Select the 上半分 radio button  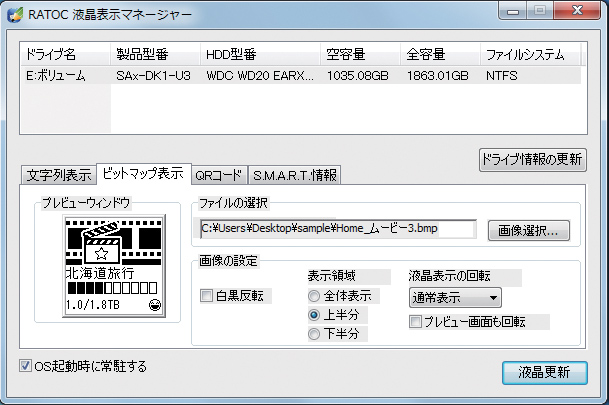(x=314, y=315)
